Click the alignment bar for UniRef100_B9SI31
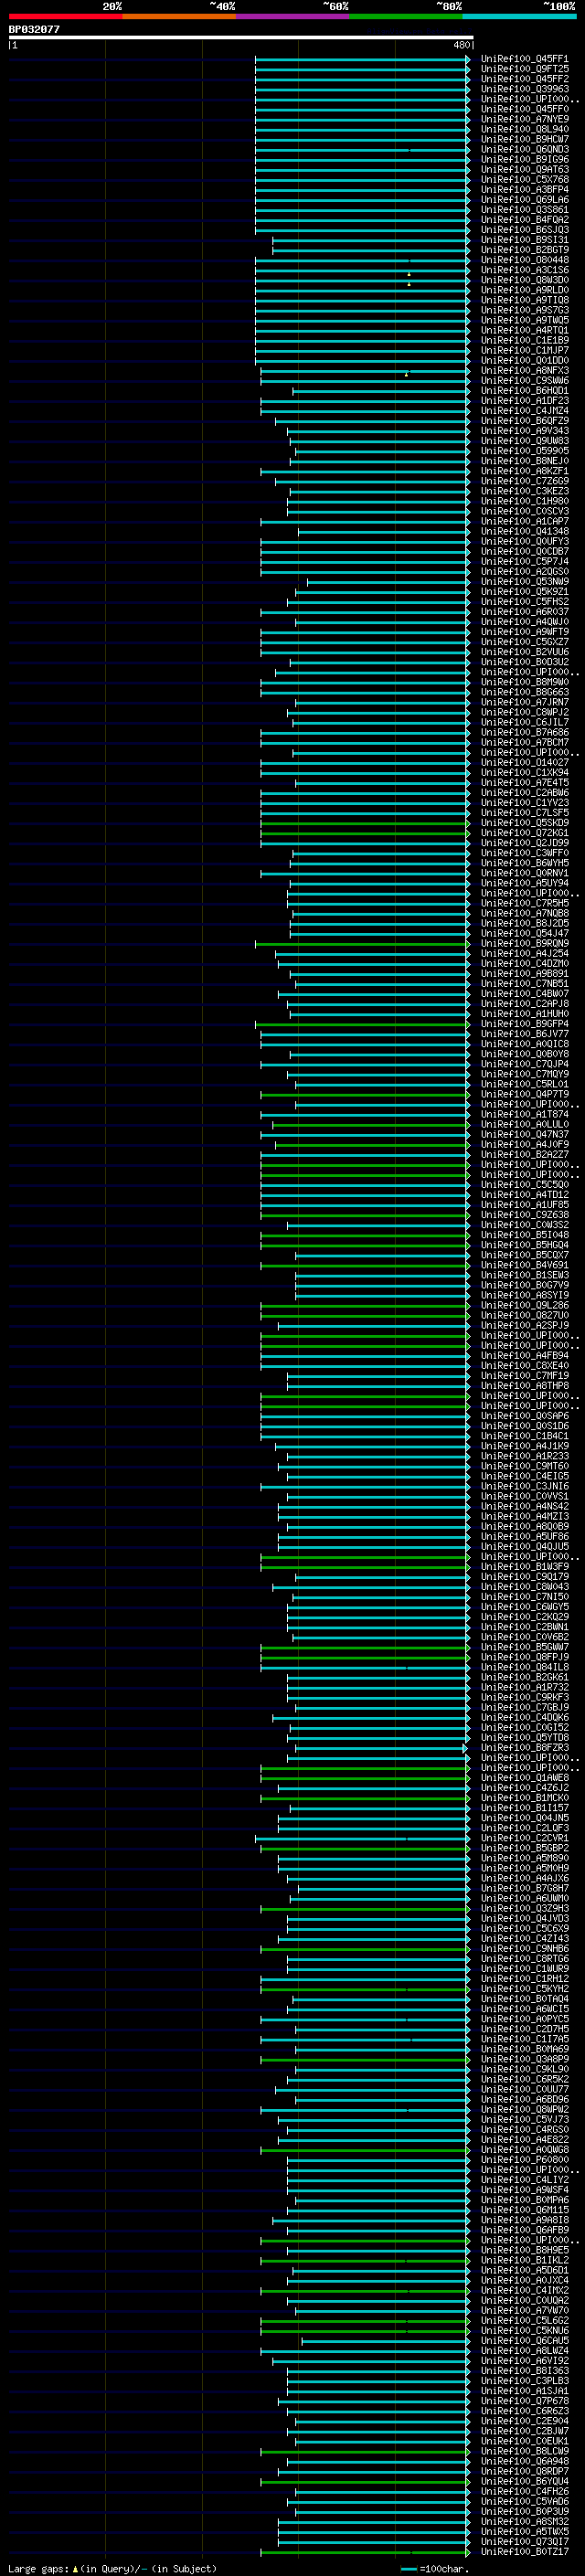Screen dimensions: 585x2576 371,239
